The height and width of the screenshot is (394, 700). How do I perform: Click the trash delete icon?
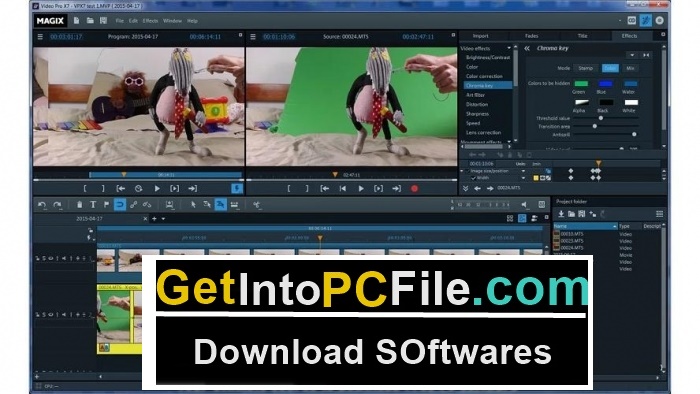[x=79, y=205]
